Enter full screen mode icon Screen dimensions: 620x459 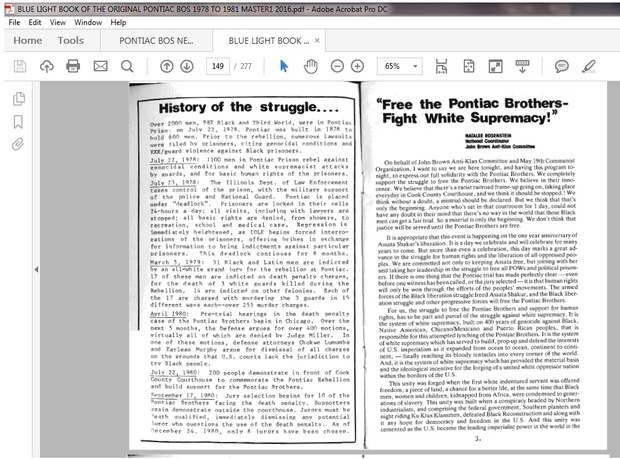point(495,66)
